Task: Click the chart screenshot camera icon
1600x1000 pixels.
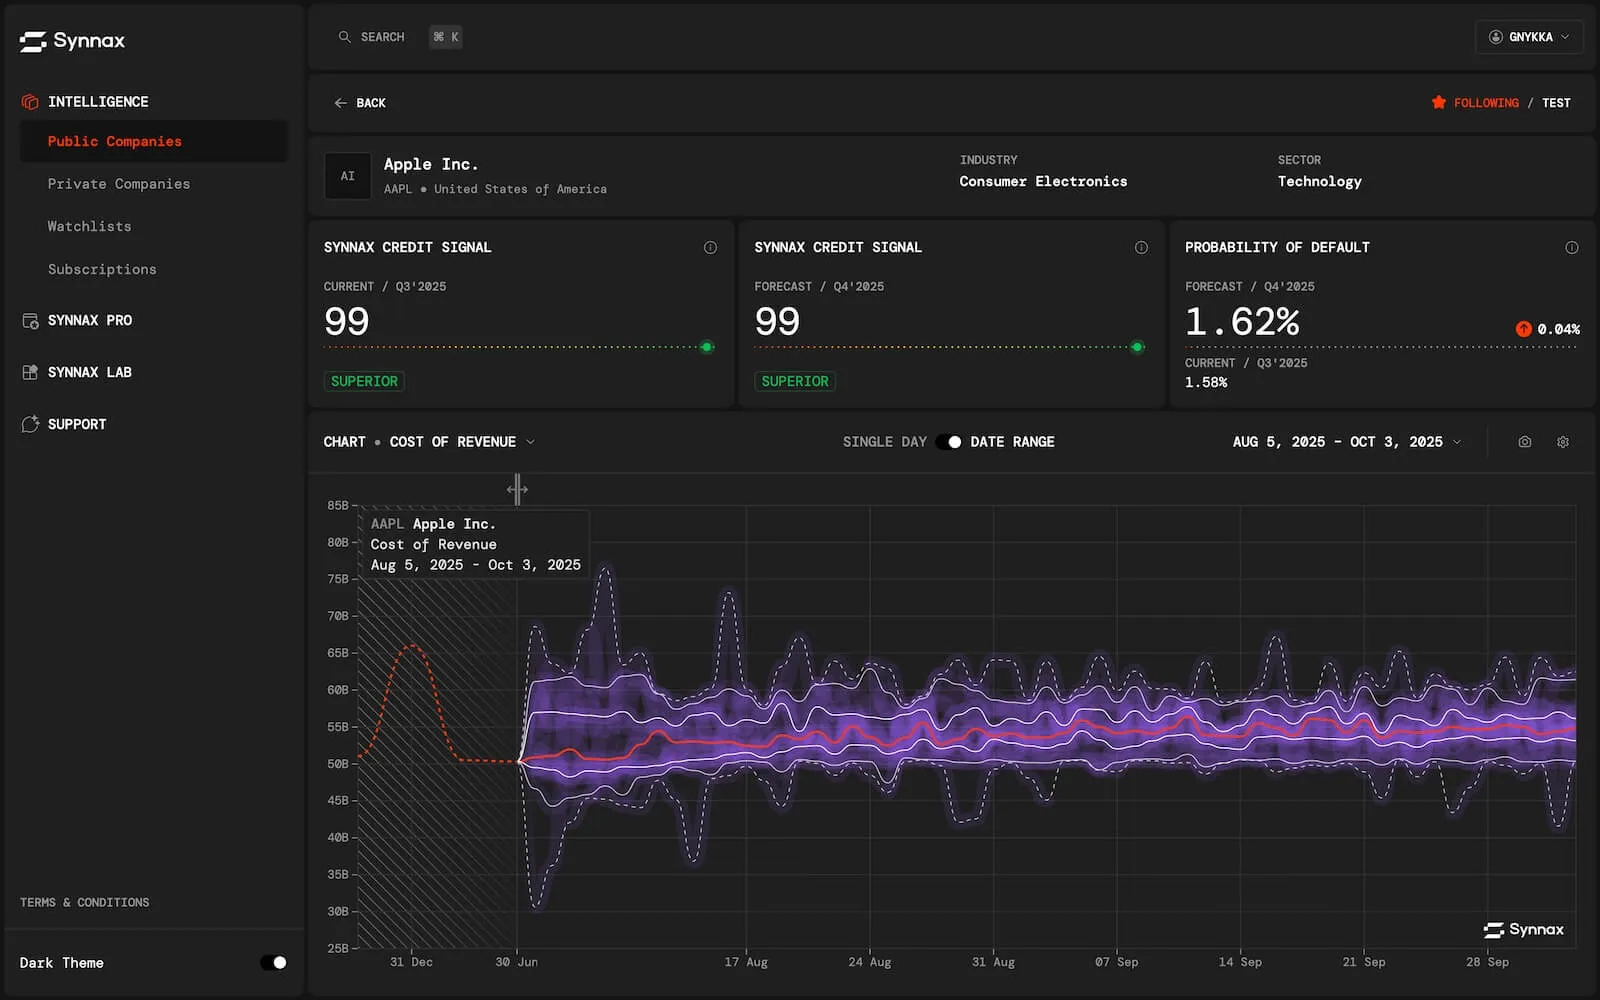Action: click(x=1524, y=442)
